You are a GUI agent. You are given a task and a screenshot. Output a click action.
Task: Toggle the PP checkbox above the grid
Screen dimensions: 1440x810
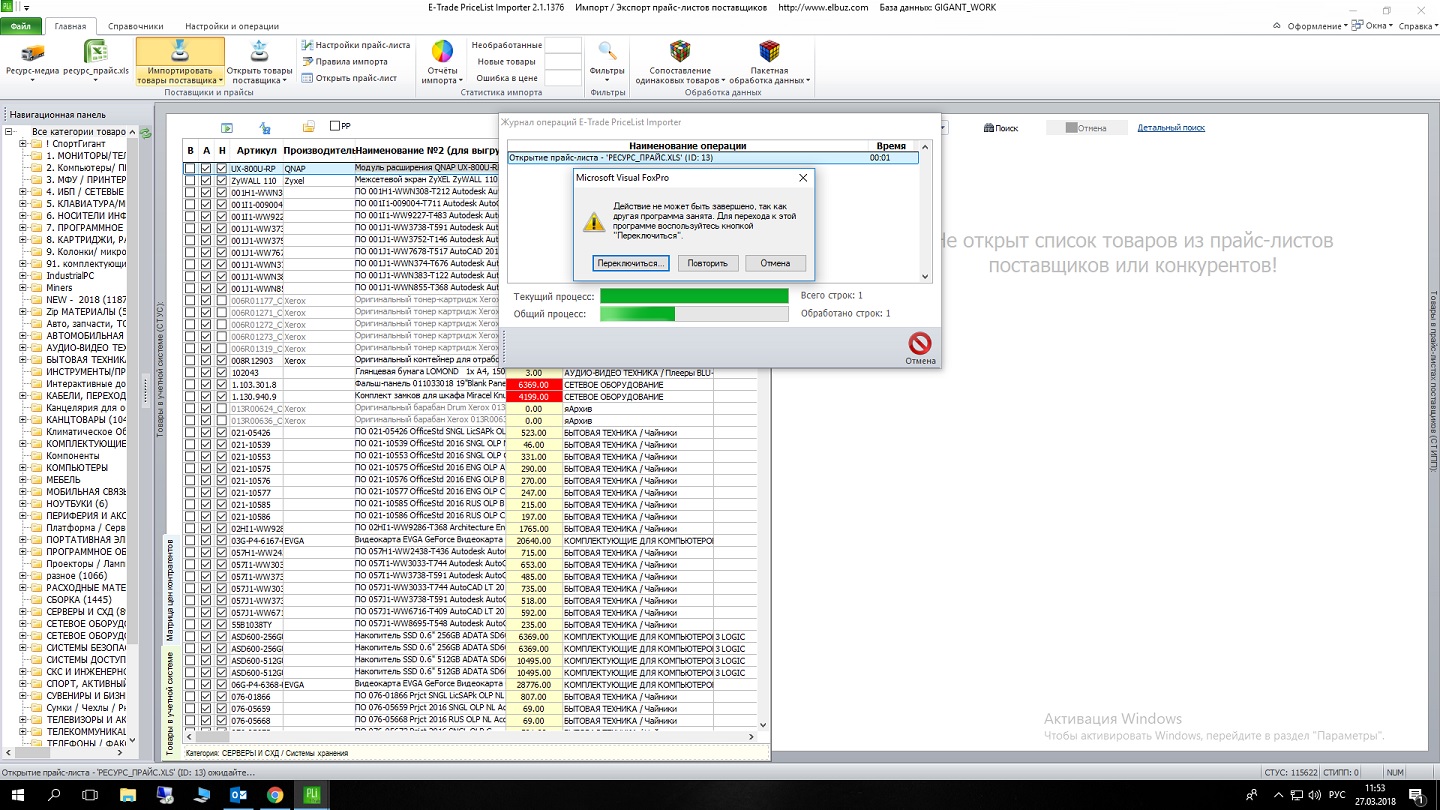click(x=336, y=127)
